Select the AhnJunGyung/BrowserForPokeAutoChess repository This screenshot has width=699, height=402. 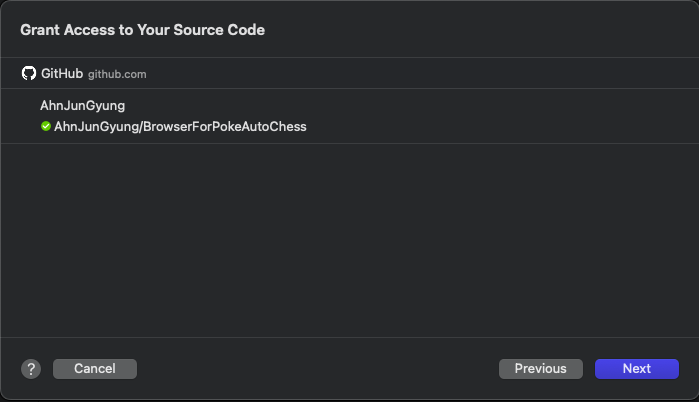tap(180, 127)
